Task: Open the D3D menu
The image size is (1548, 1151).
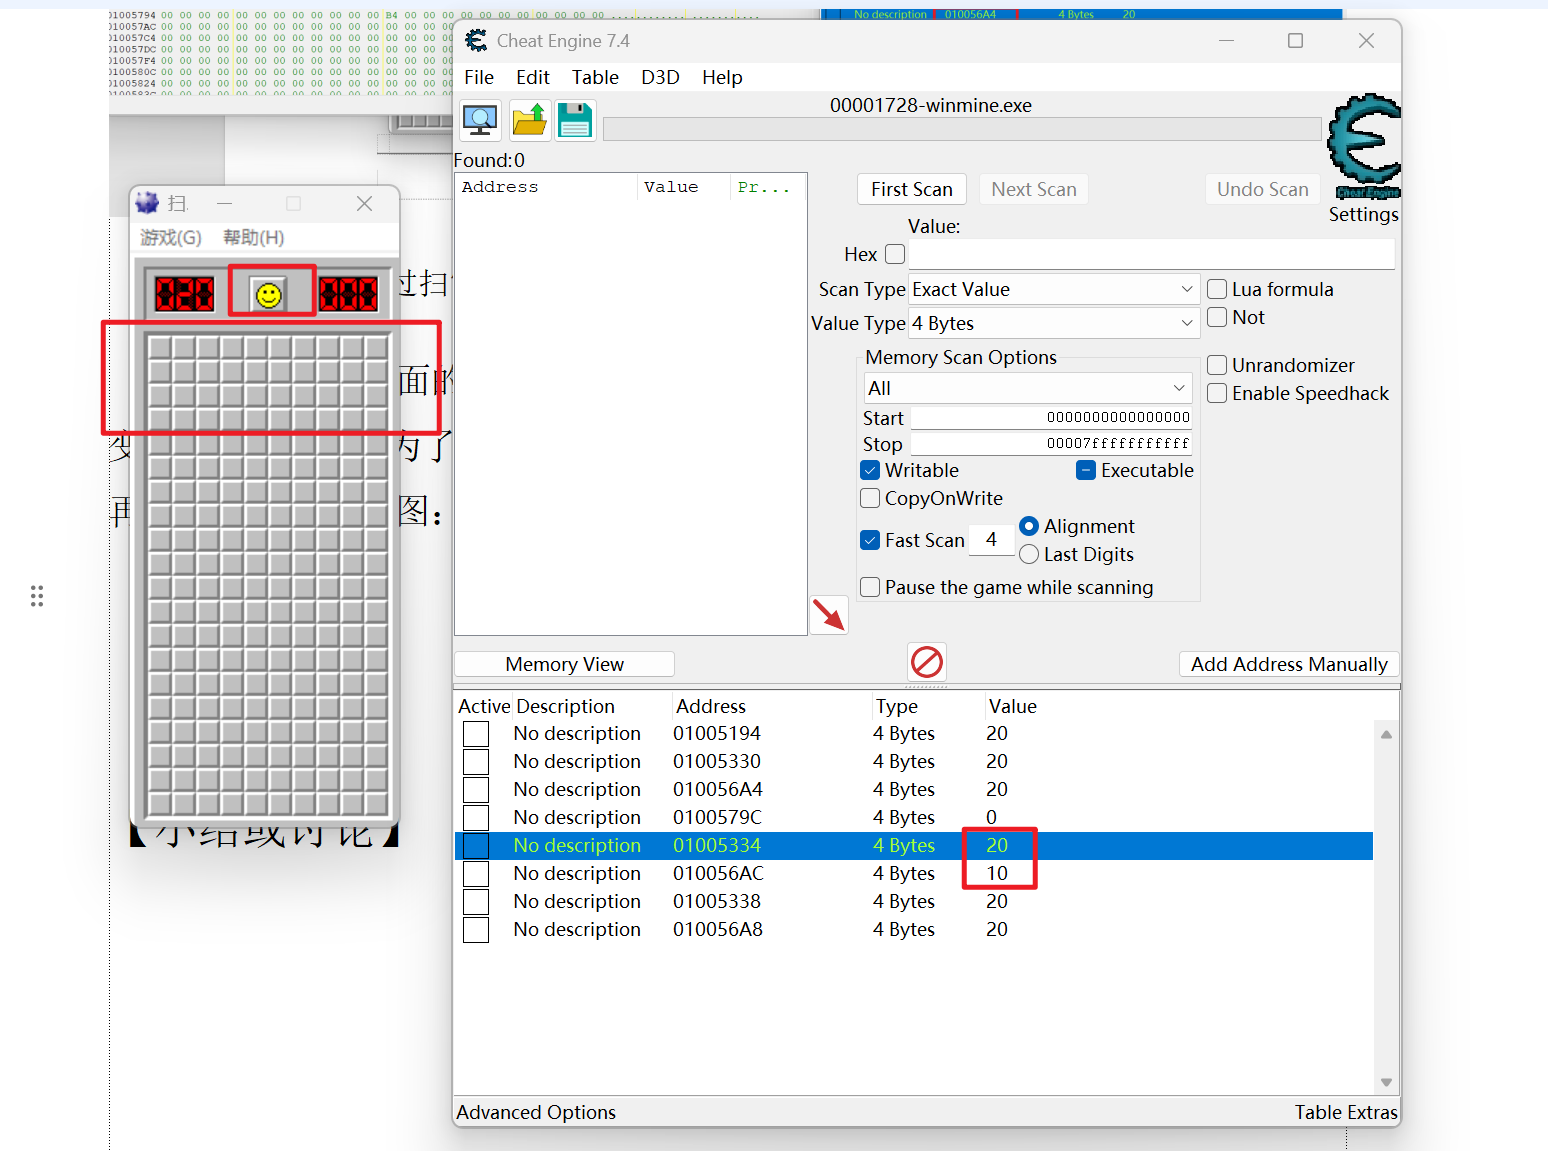Action: click(x=660, y=77)
